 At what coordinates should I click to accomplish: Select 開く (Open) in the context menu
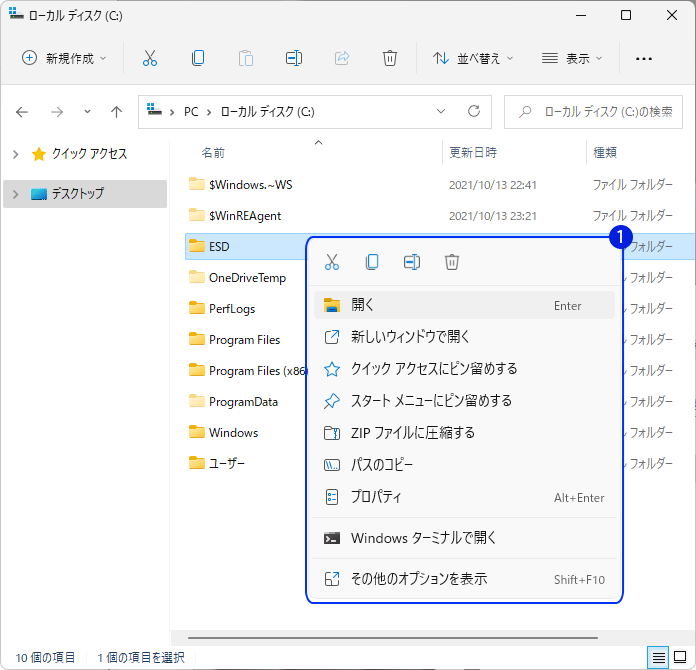[x=464, y=305]
